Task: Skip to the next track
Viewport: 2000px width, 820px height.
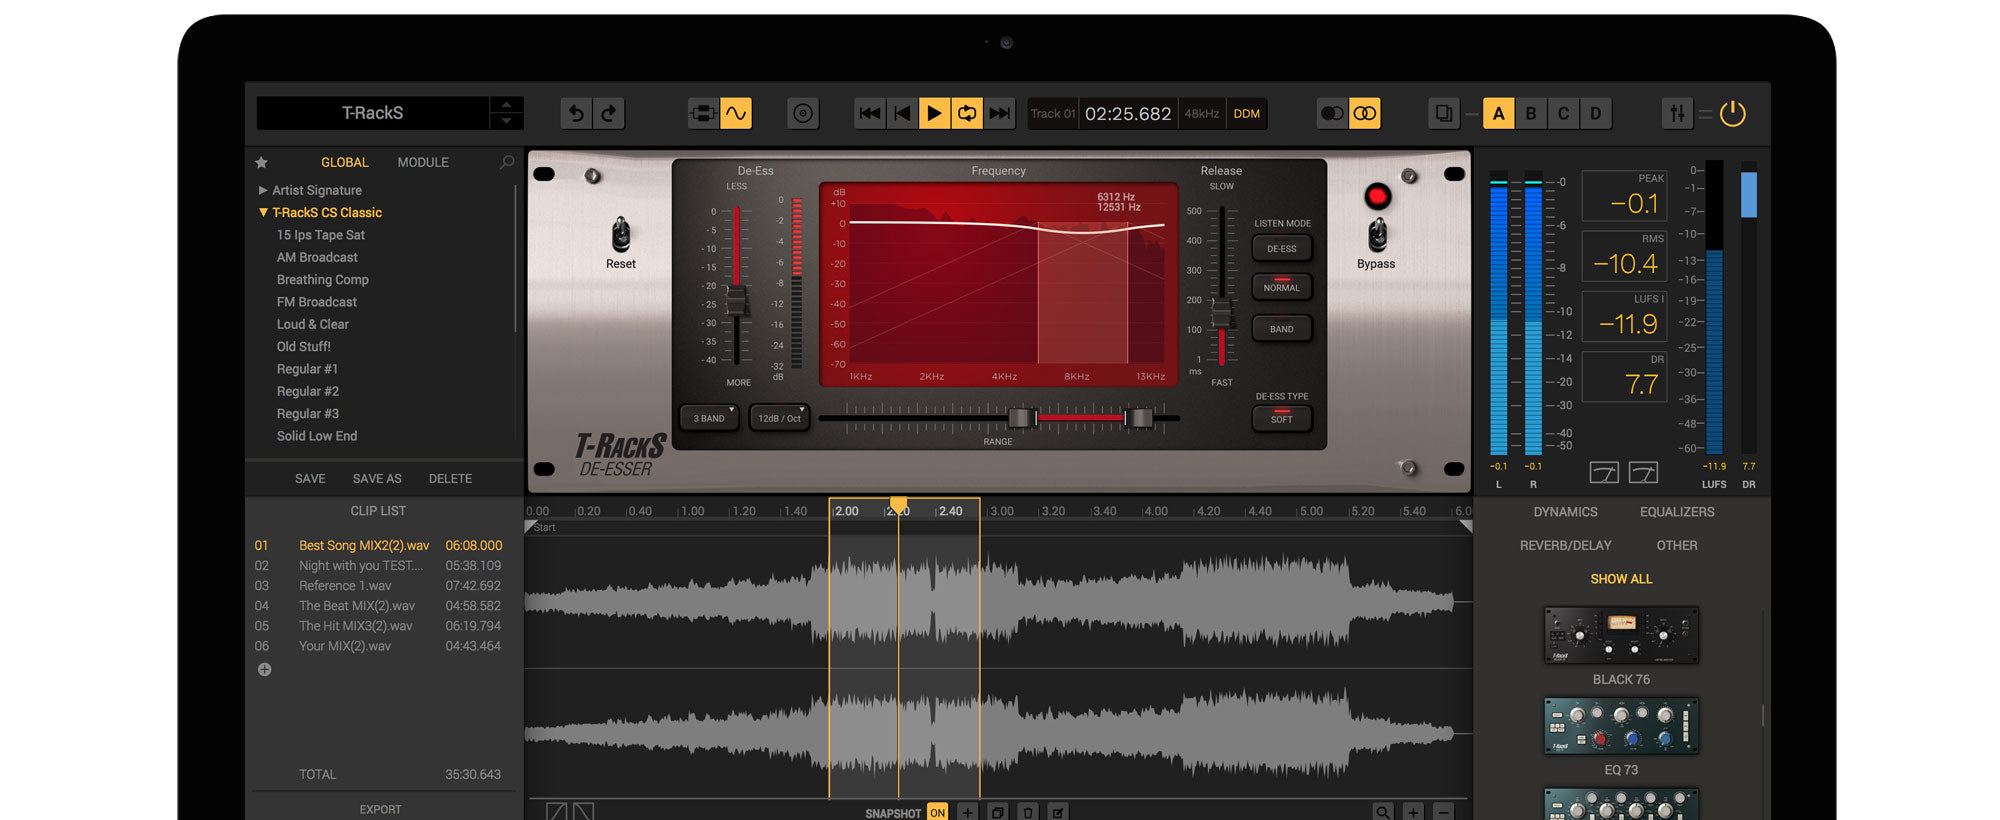Action: point(999,114)
